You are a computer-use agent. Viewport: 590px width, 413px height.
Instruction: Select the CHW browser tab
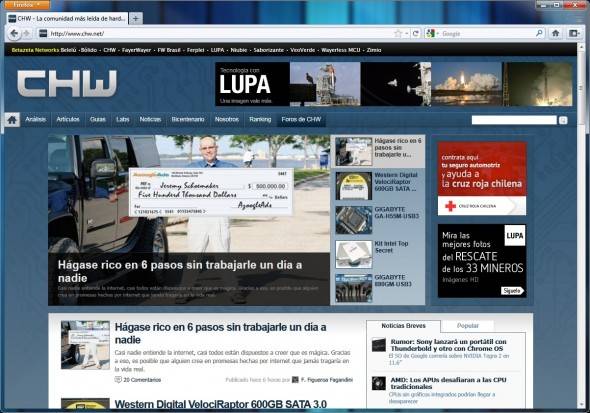[x=67, y=18]
